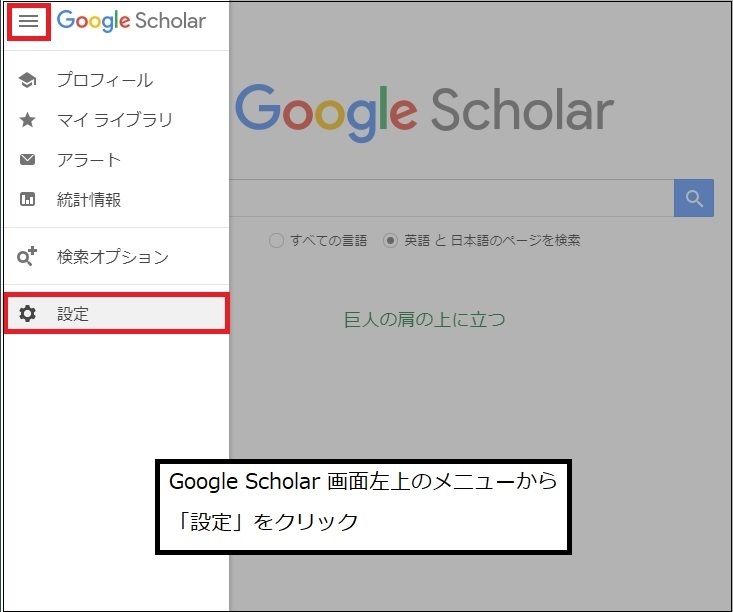Click the search text input field

click(450, 198)
